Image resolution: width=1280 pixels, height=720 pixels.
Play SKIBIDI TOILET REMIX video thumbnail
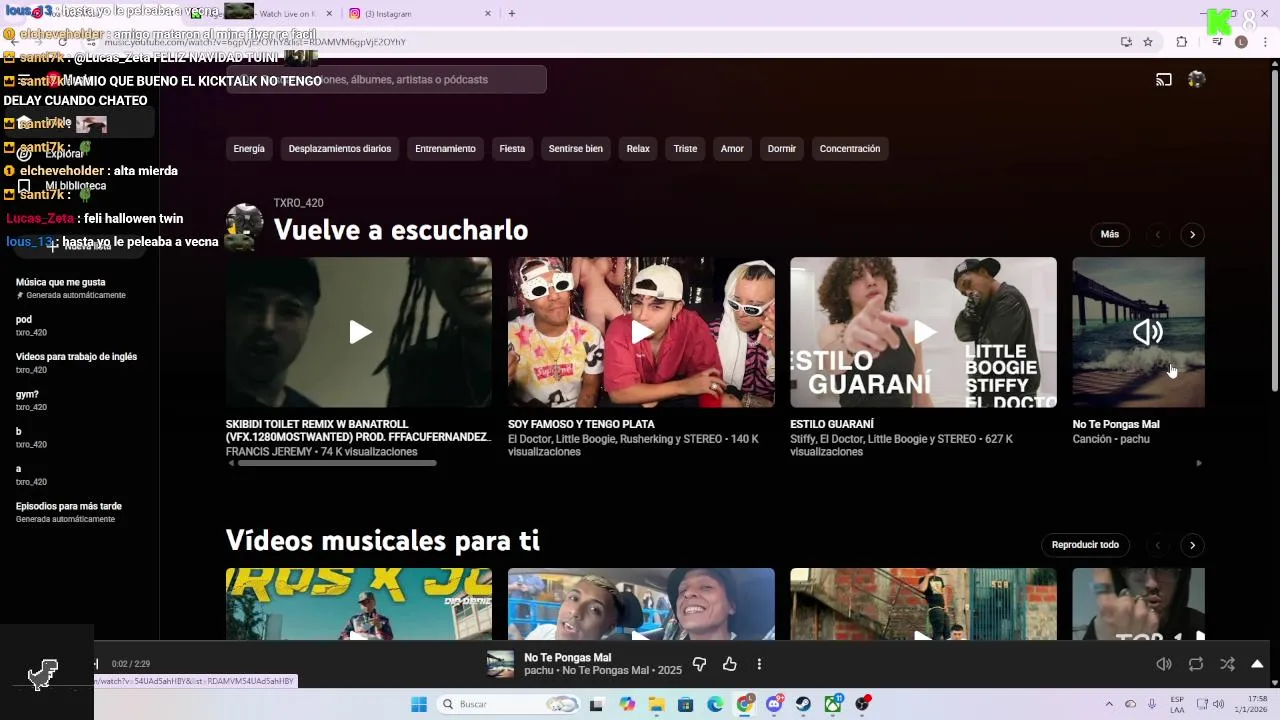coord(359,332)
